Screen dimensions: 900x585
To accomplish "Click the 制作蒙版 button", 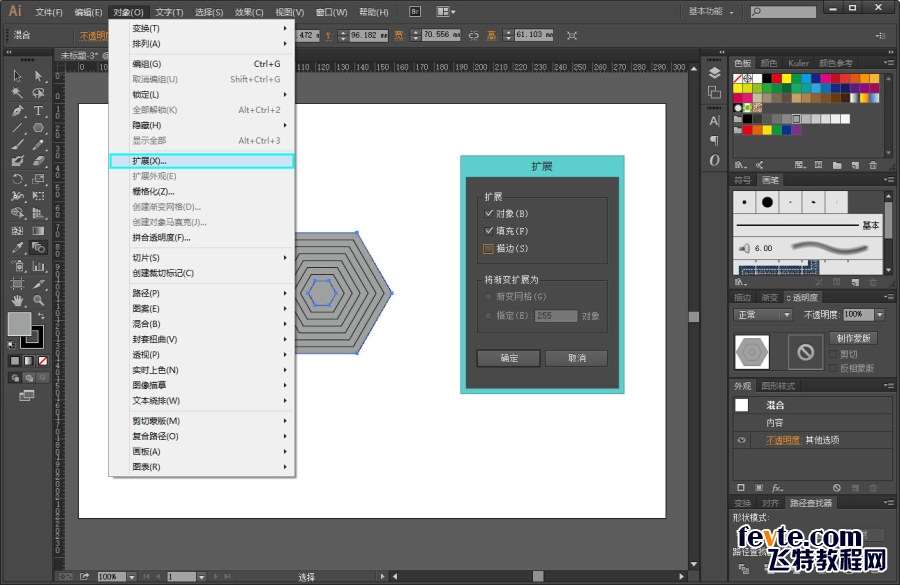I will pos(854,338).
